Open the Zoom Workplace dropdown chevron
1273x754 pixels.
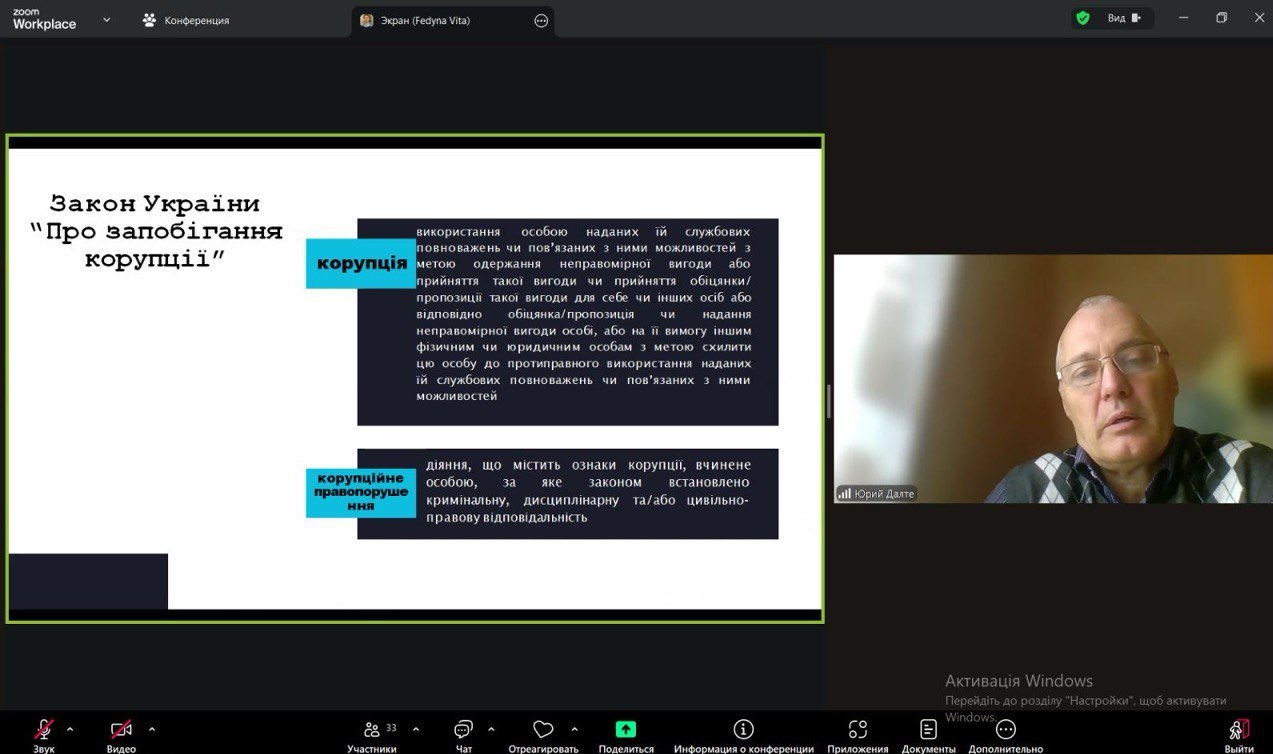pyautogui.click(x=107, y=20)
